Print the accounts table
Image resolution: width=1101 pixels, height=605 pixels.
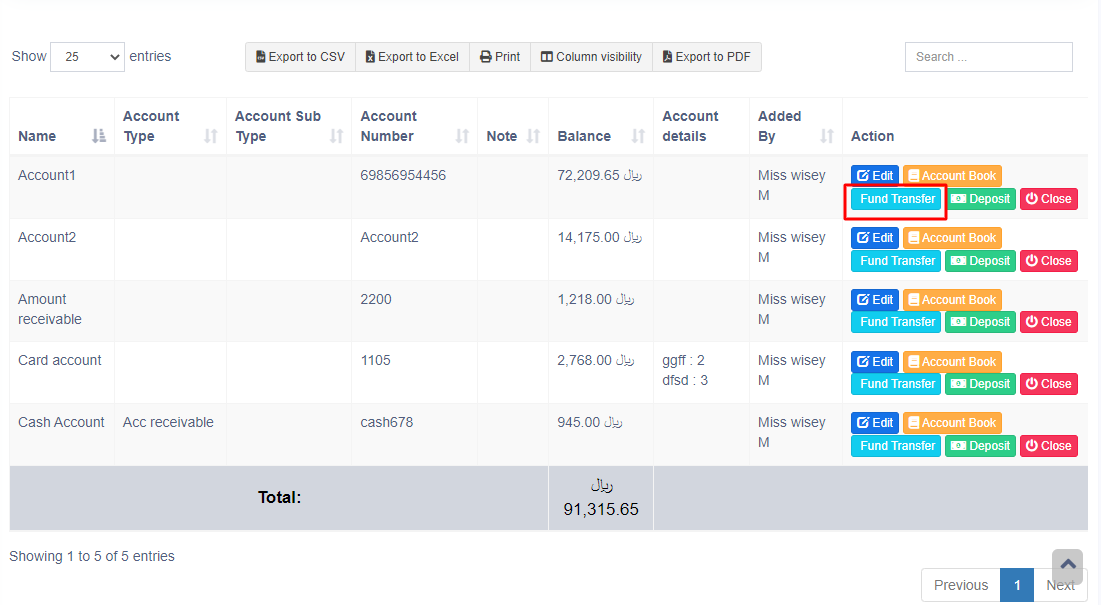pyautogui.click(x=500, y=57)
